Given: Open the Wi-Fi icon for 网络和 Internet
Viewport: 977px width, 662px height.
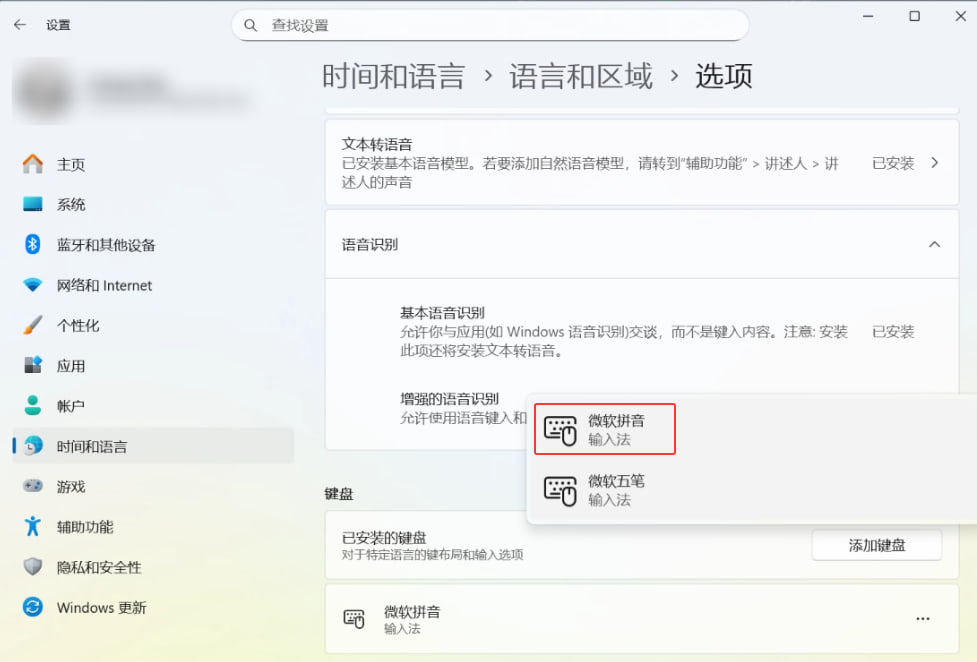Looking at the screenshot, I should [x=32, y=285].
